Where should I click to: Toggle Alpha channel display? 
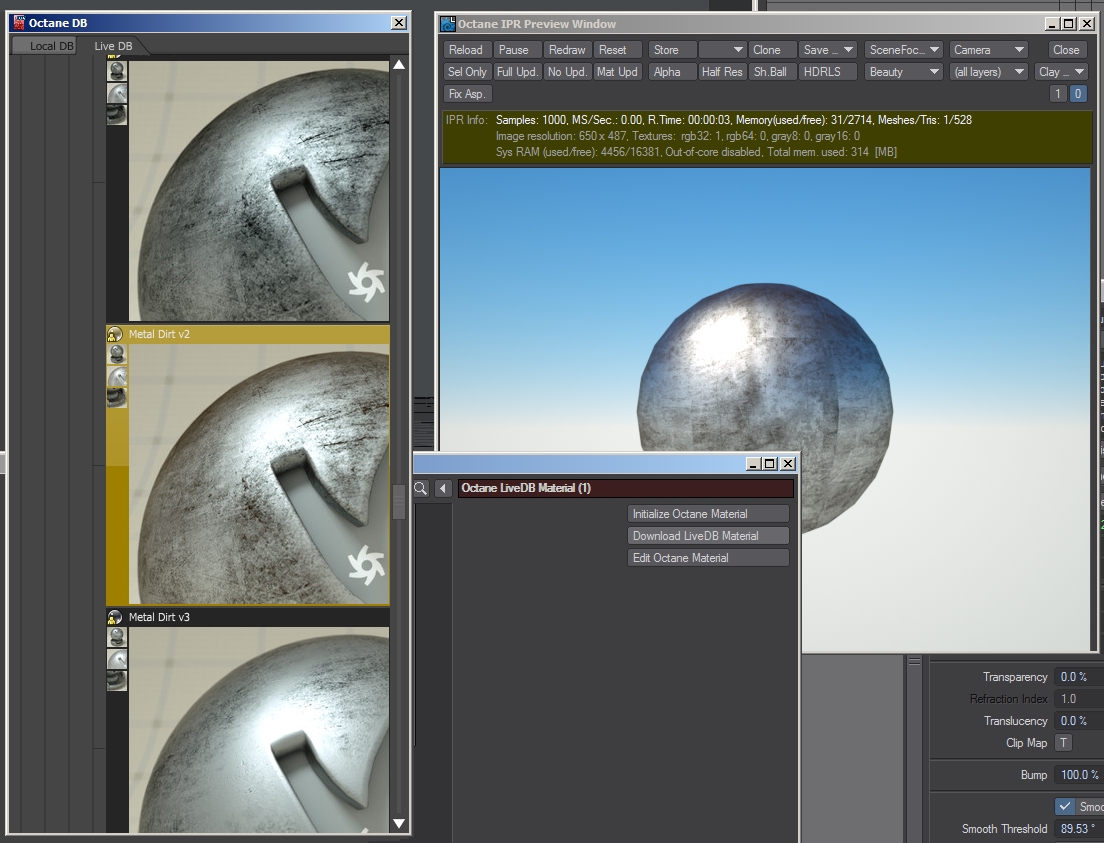tap(672, 72)
